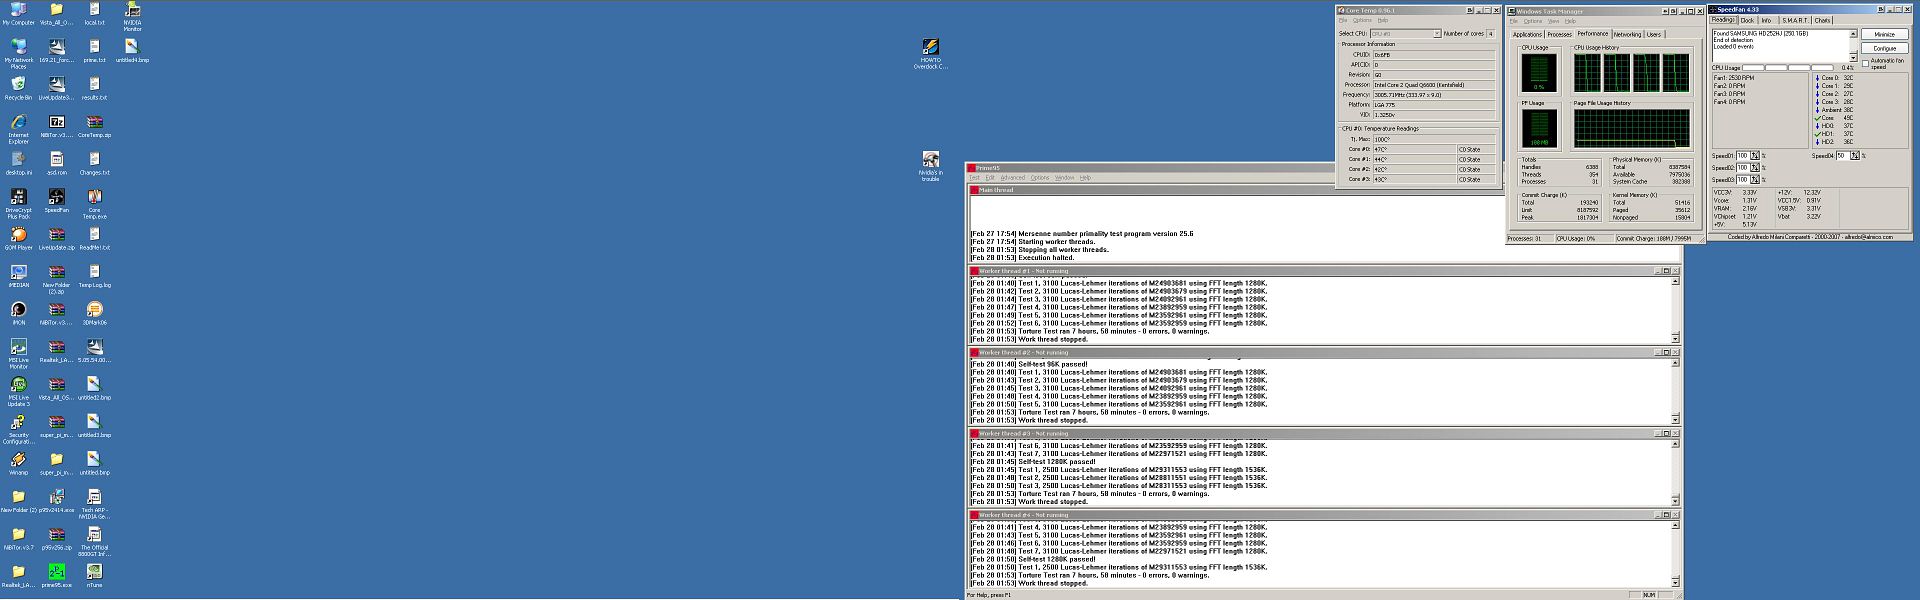Click the Core #0 C0 State field

pyautogui.click(x=1475, y=149)
